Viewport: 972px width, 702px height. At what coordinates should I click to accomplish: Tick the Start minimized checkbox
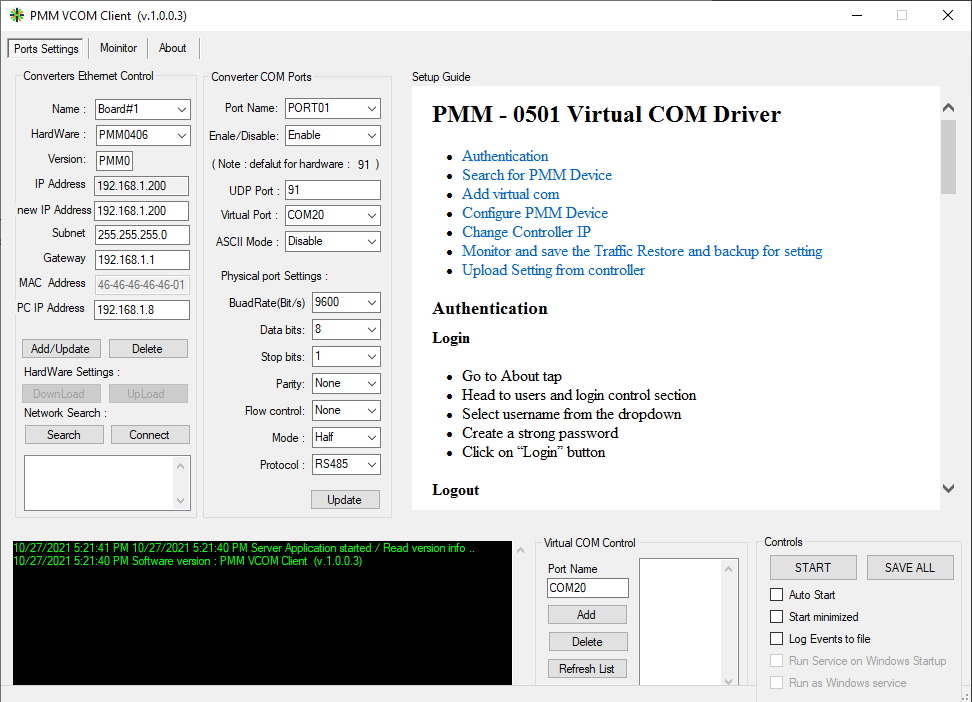tap(776, 616)
